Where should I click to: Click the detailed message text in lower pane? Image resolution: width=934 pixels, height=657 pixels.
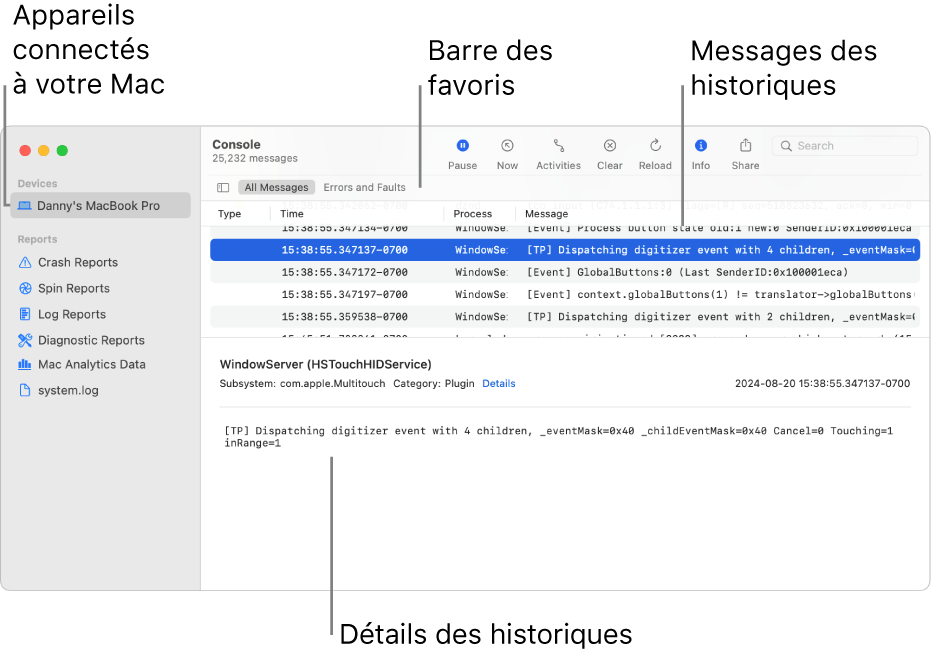point(558,437)
